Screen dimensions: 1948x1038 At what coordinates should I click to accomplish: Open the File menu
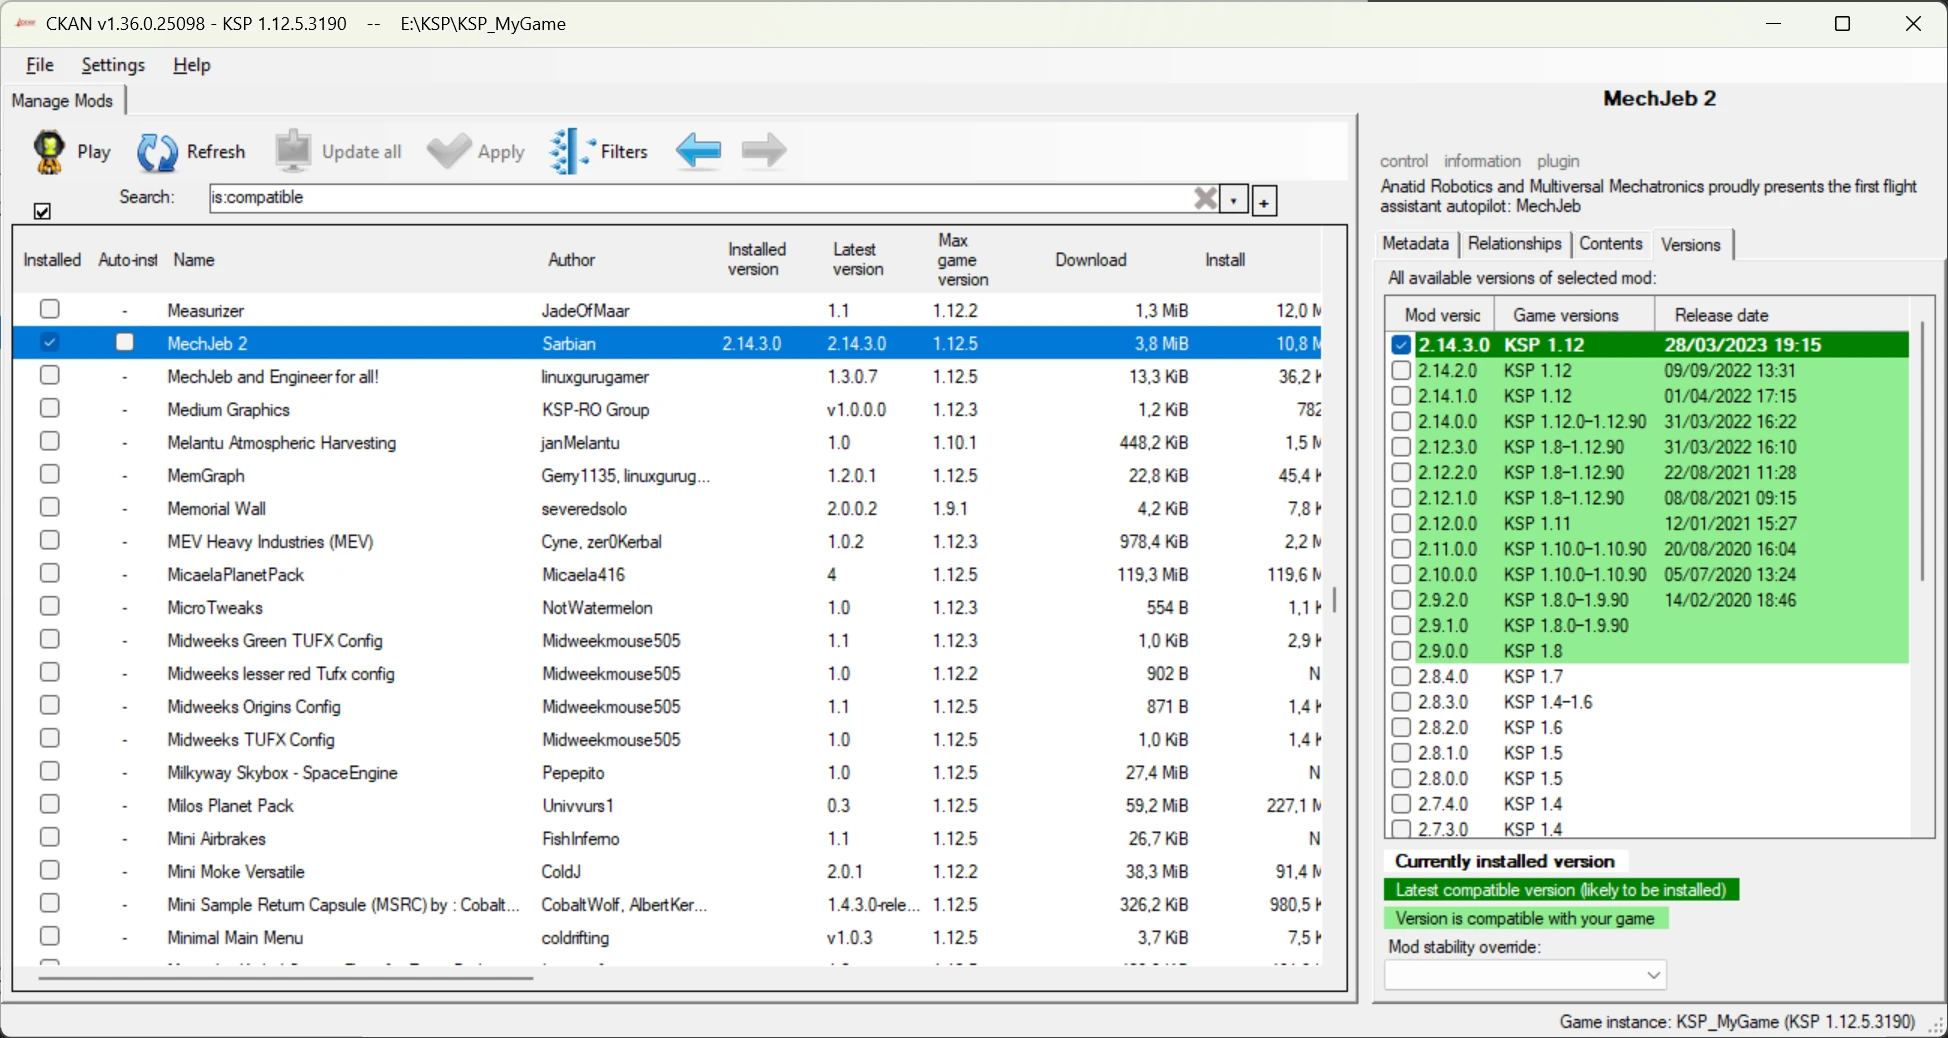point(40,65)
